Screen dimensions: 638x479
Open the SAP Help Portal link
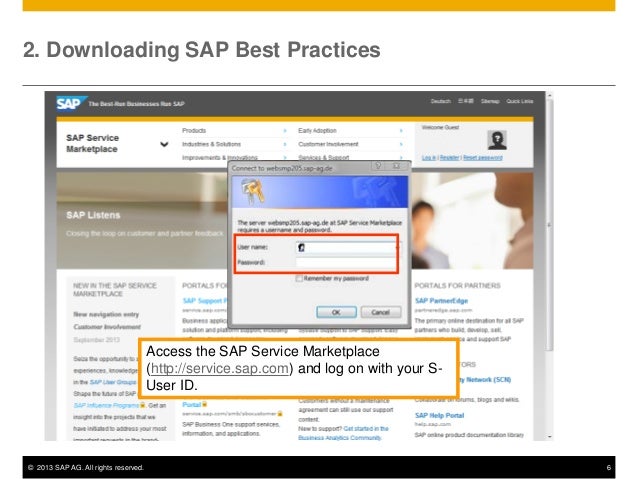point(439,416)
